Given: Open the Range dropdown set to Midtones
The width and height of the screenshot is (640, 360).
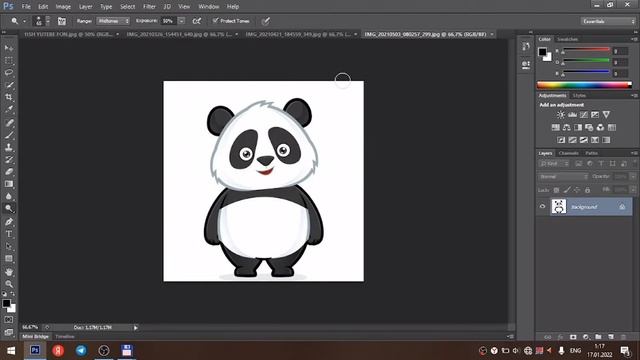Looking at the screenshot, I should pos(113,21).
